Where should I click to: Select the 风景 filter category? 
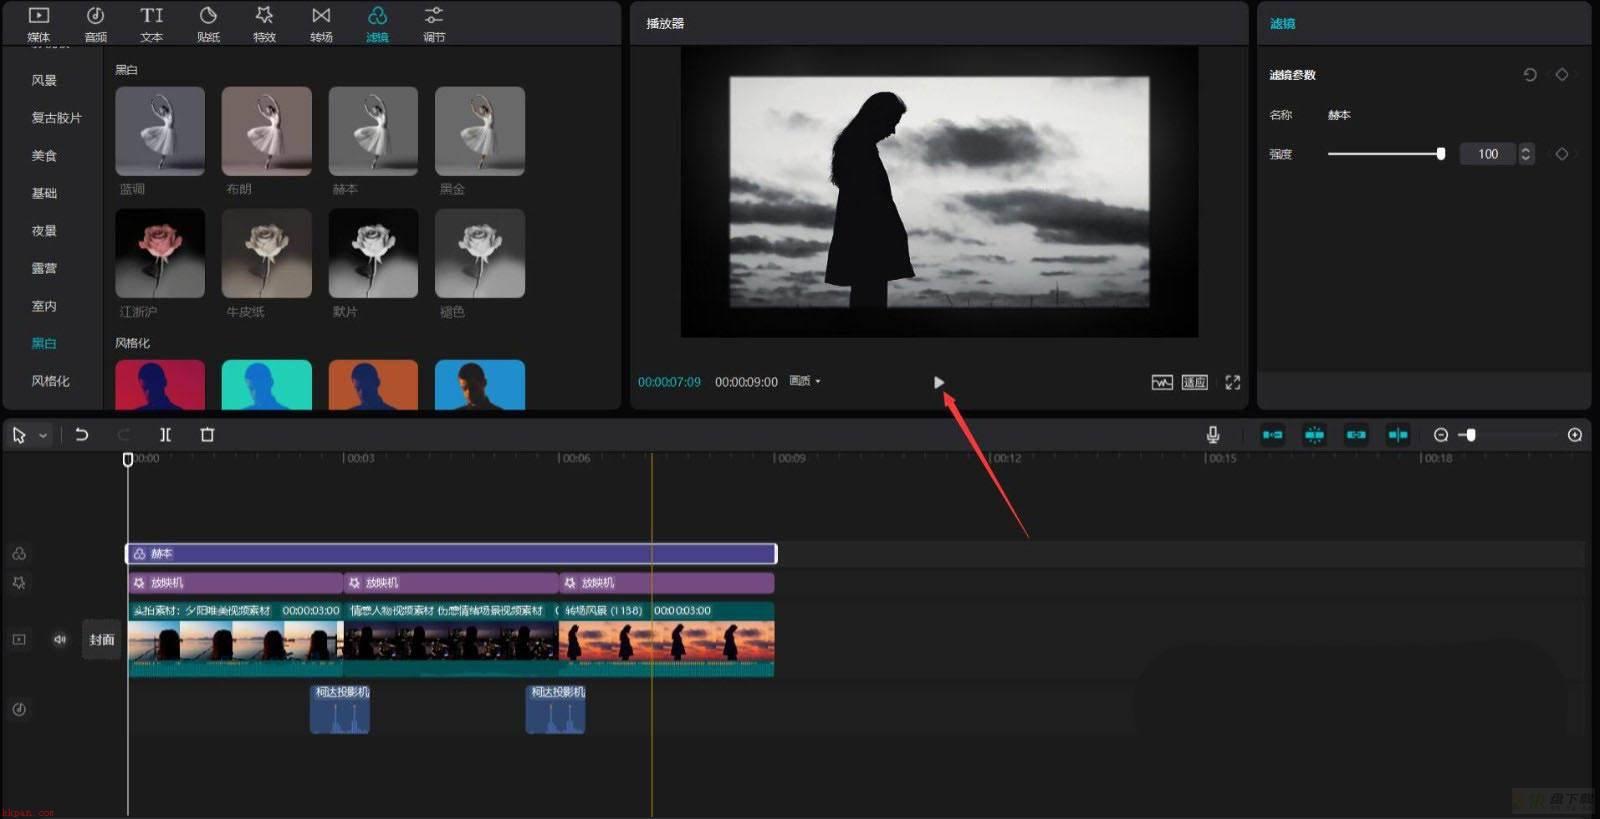point(44,80)
